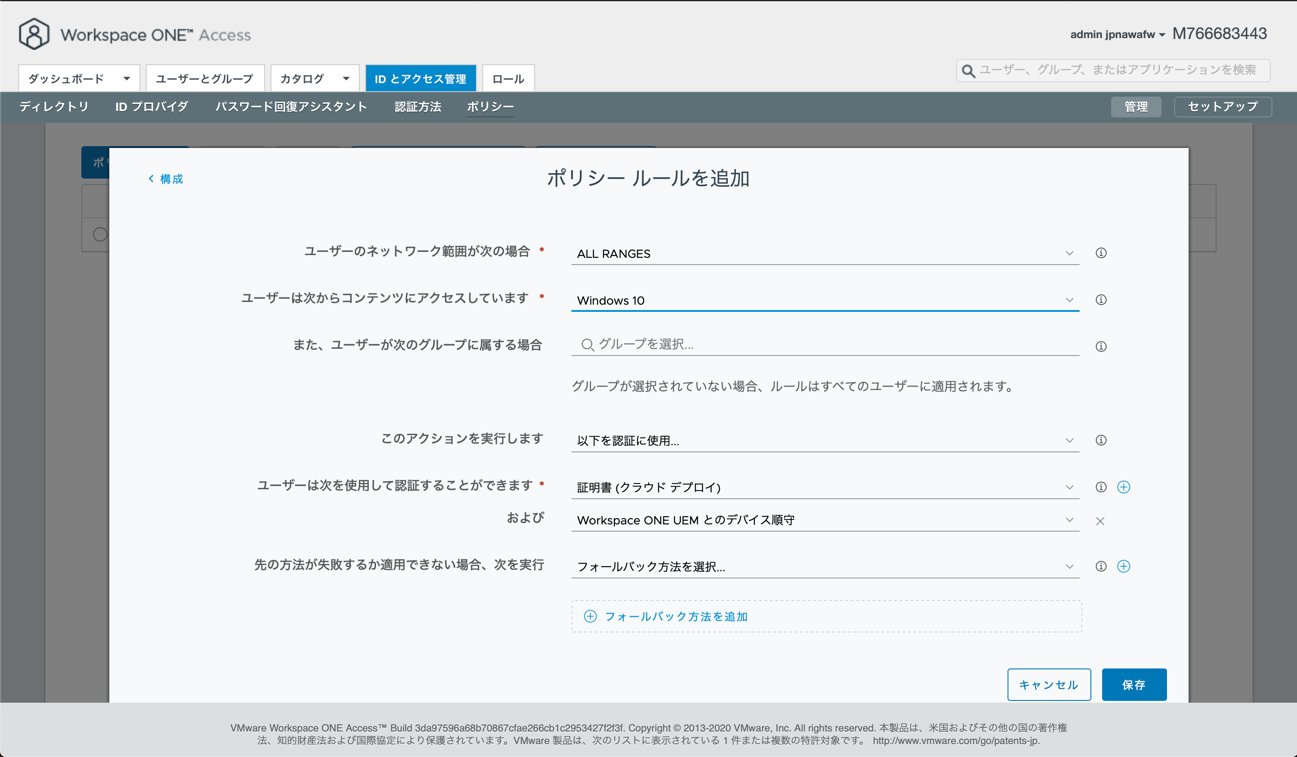Click the 管理 button
Viewport: 1297px width, 757px height.
point(1136,107)
